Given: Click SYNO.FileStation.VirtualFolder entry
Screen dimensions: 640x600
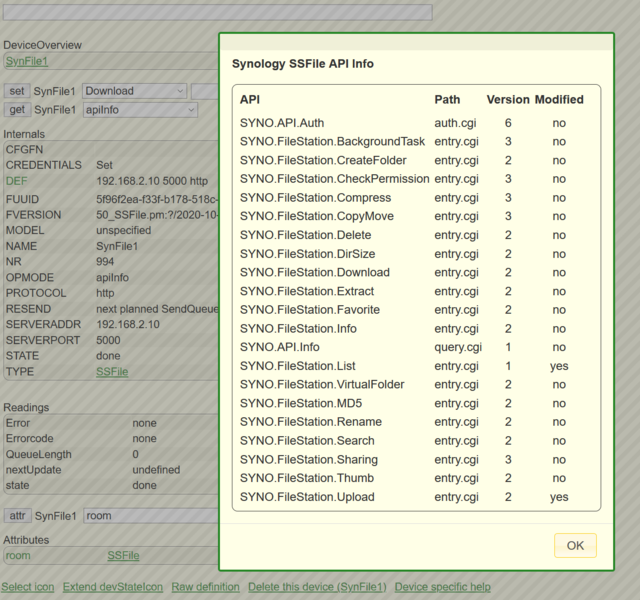Looking at the screenshot, I should (322, 384).
